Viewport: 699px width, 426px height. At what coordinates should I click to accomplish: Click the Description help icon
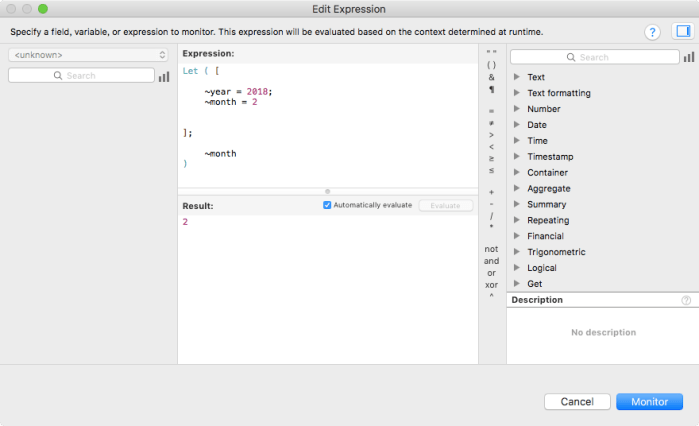[686, 300]
